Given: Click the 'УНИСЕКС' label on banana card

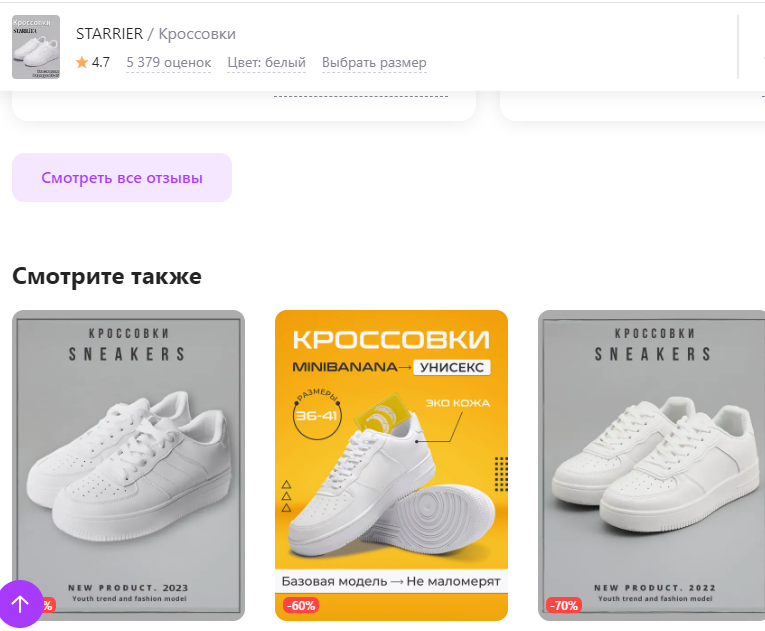Looking at the screenshot, I should tap(452, 367).
